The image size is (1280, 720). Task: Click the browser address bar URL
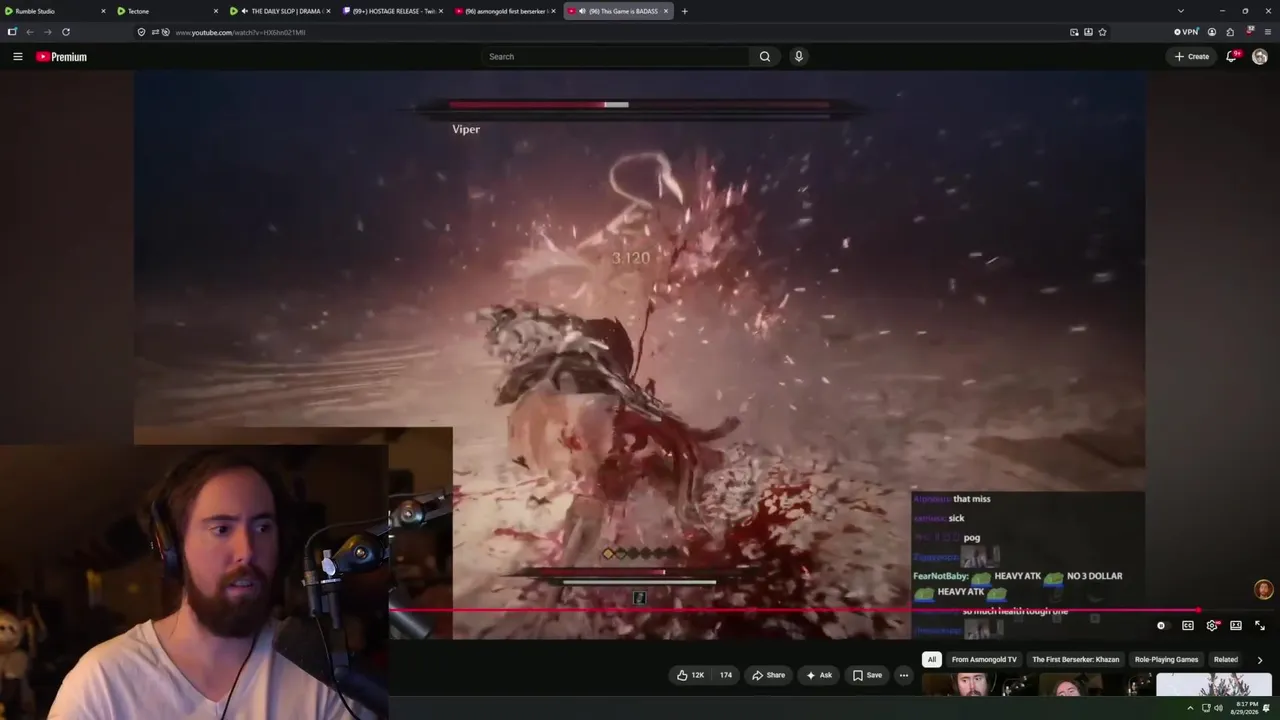pyautogui.click(x=240, y=32)
